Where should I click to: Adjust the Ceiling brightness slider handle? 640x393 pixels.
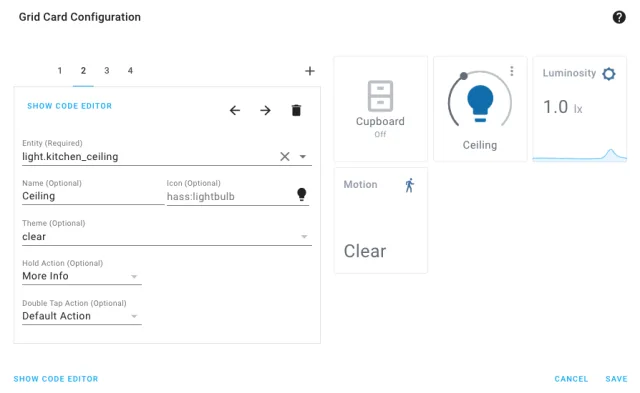coord(463,76)
